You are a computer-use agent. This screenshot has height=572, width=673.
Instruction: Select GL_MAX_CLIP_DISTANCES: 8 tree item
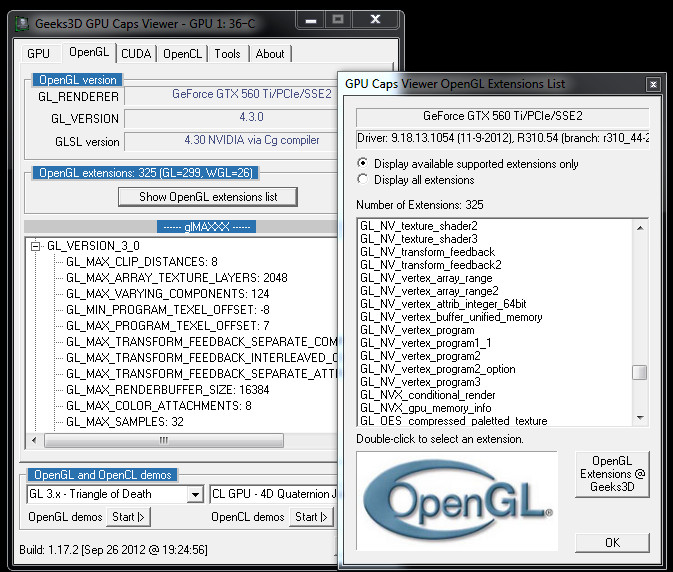point(142,262)
